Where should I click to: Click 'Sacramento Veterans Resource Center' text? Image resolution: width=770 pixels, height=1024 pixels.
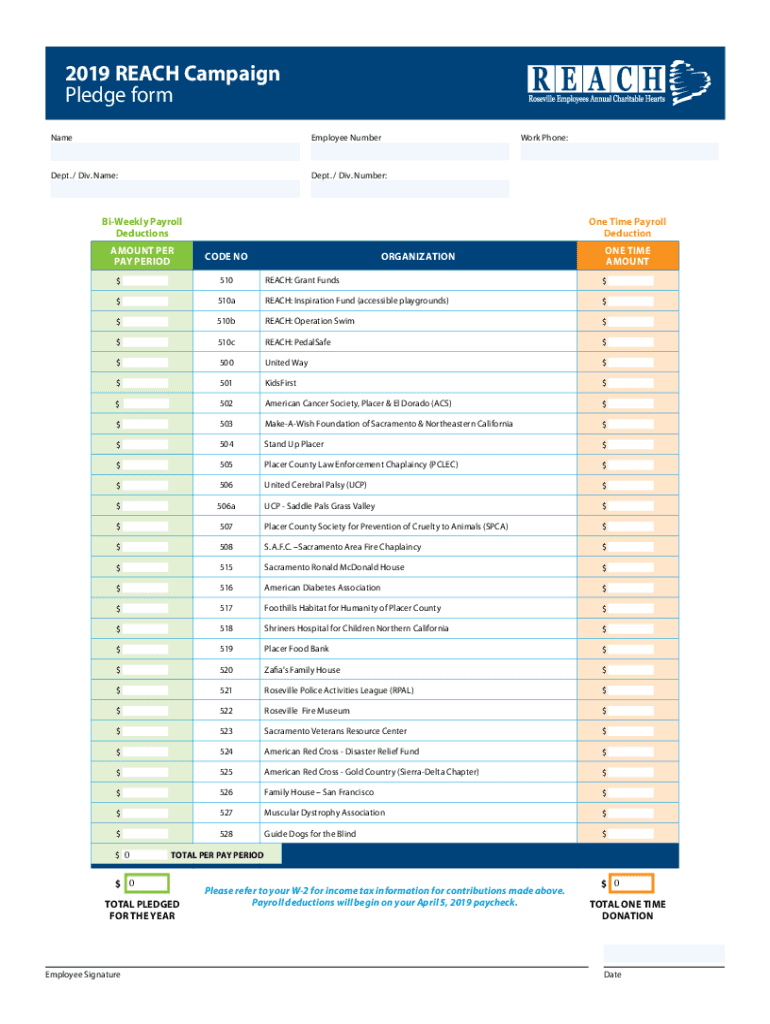(335, 731)
